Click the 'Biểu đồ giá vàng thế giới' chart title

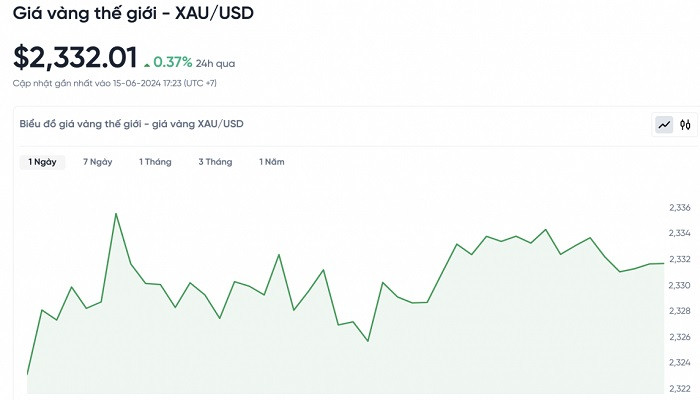tap(131, 124)
